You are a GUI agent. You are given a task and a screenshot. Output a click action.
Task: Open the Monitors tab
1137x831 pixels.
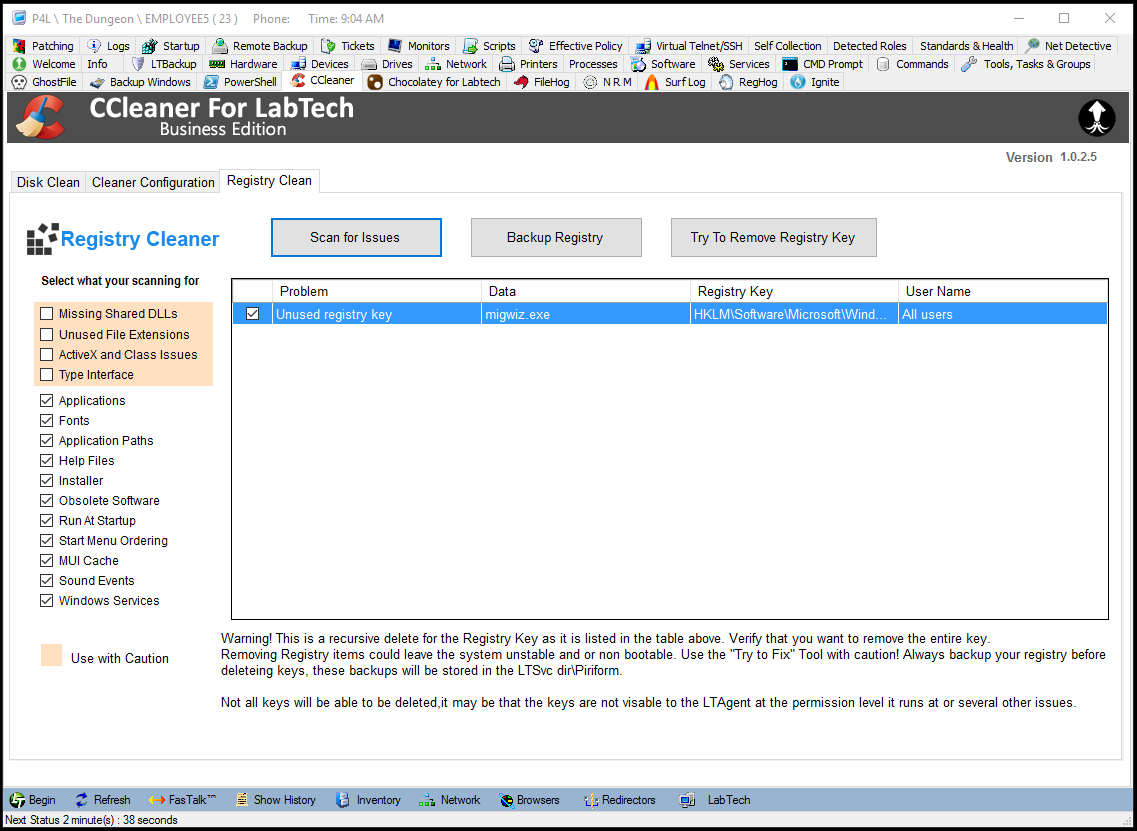pos(418,46)
